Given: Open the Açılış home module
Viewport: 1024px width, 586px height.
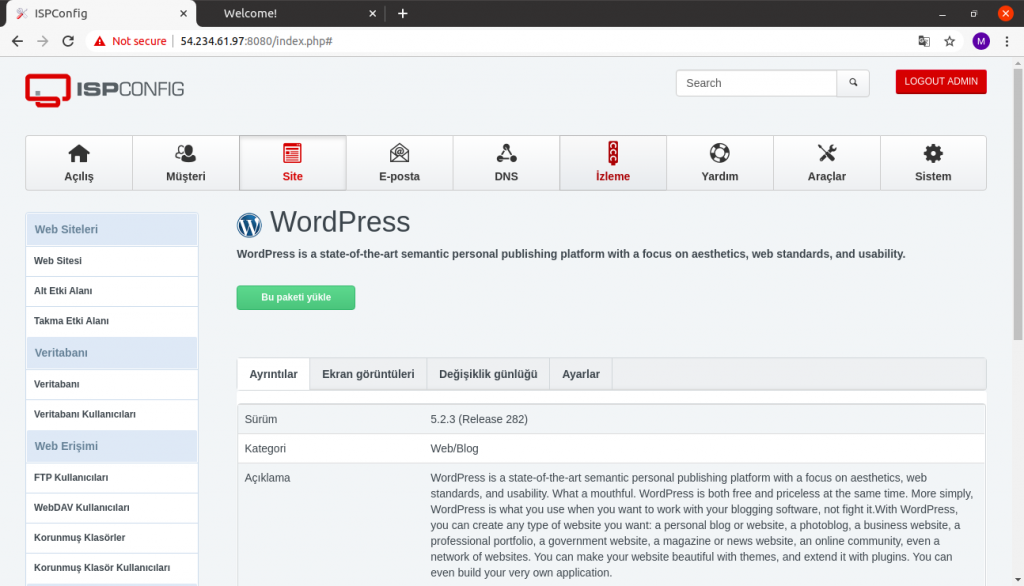Looking at the screenshot, I should tap(79, 163).
